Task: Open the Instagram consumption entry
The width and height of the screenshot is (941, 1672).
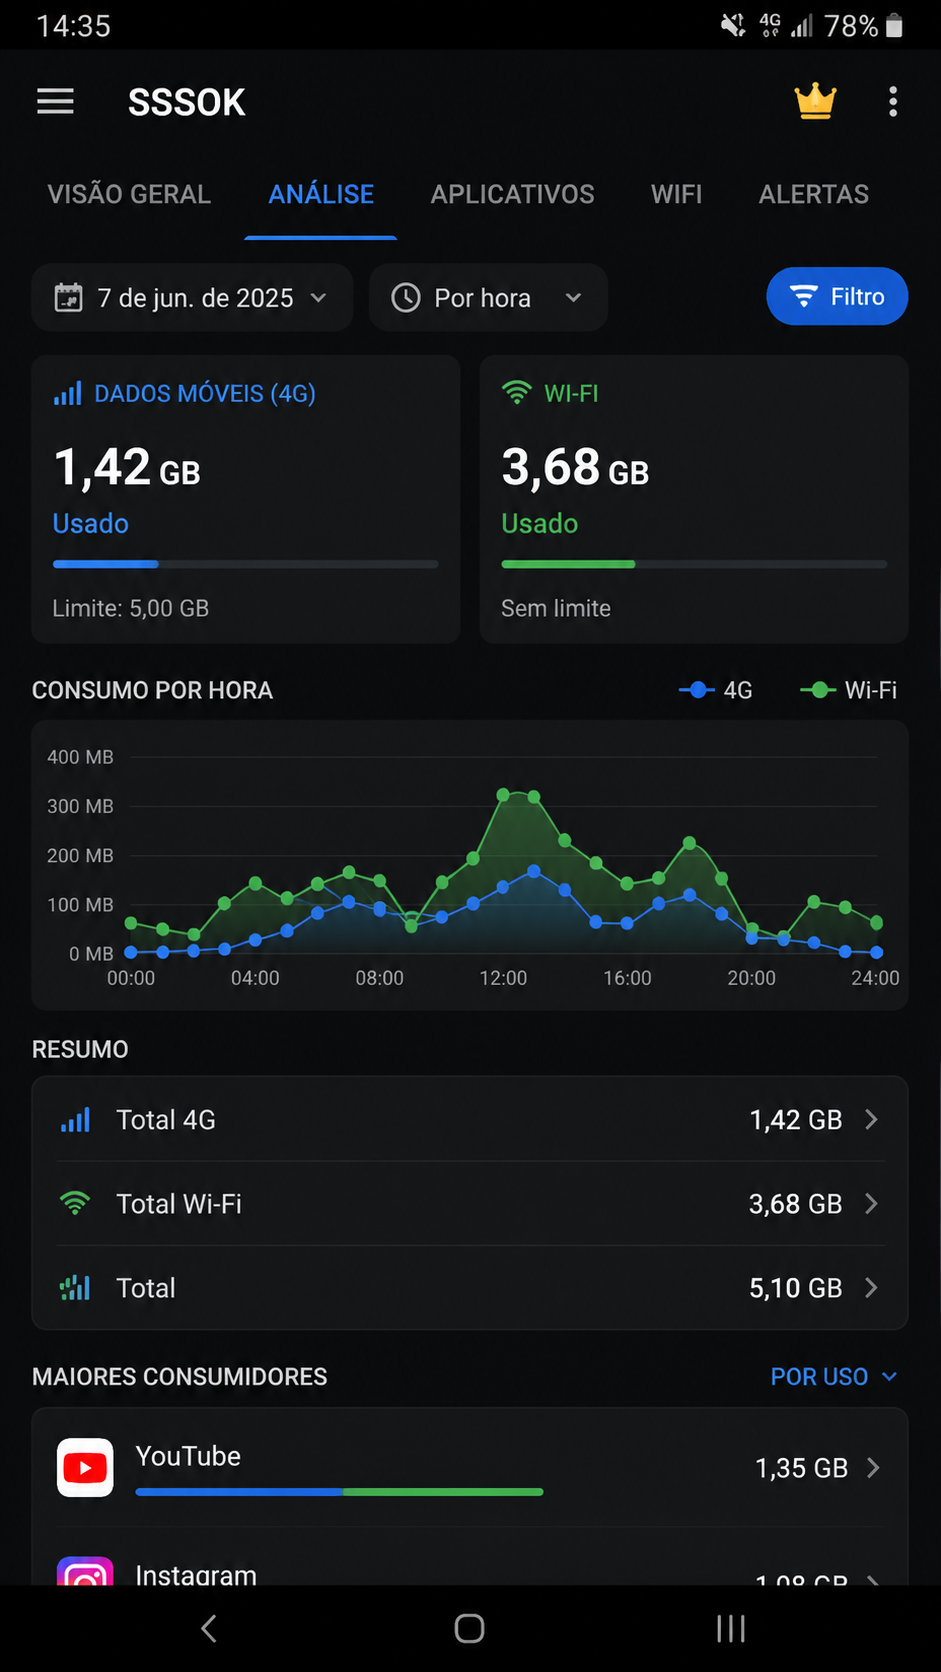Action: (470, 1557)
